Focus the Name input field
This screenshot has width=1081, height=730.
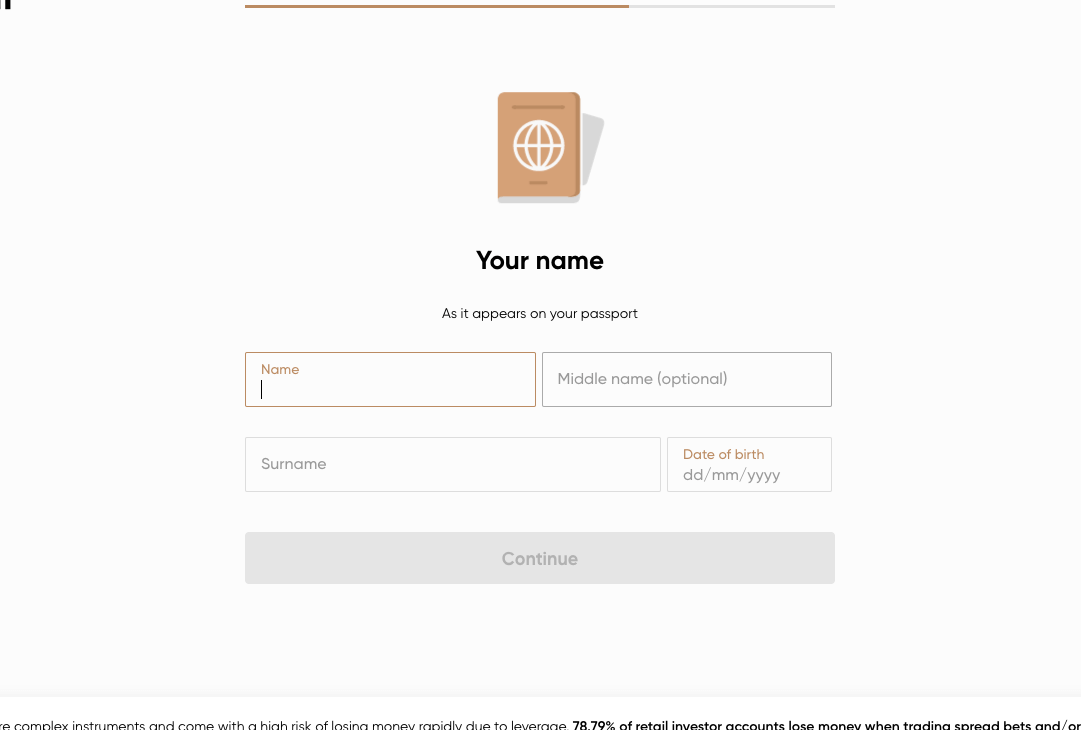pos(390,379)
